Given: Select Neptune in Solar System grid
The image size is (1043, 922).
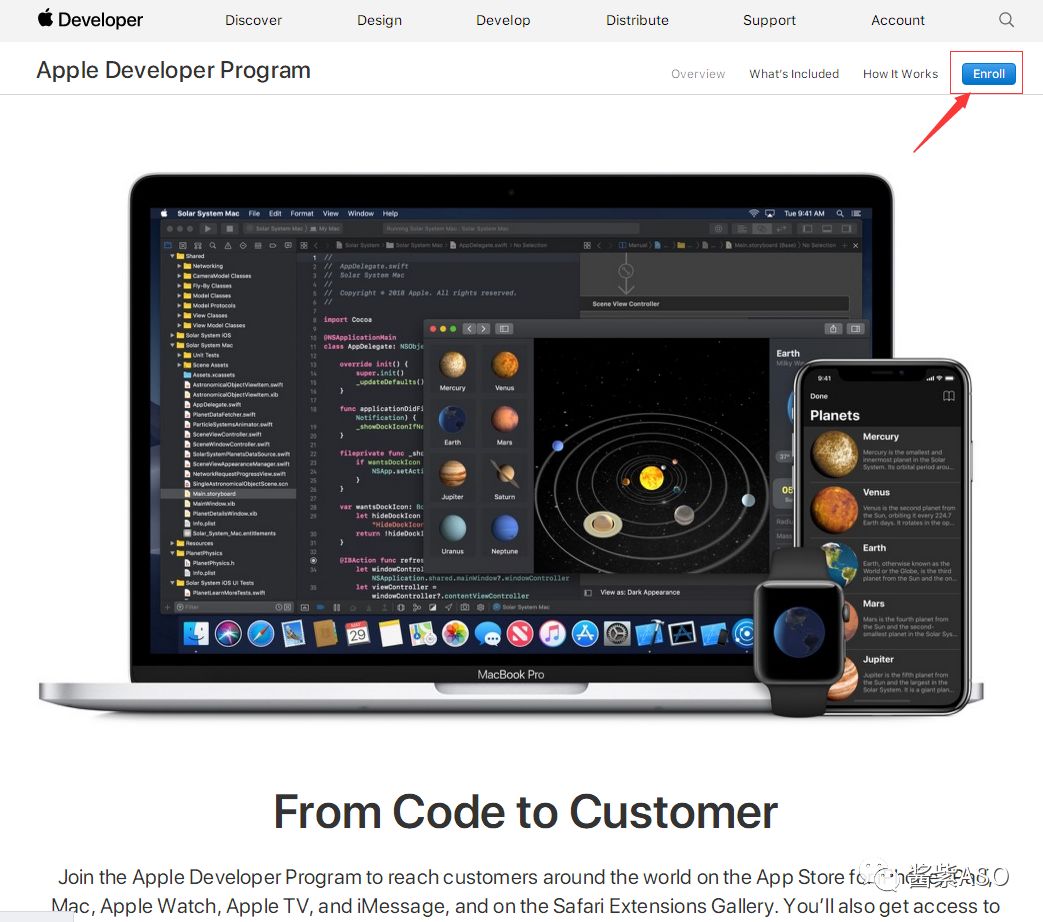Looking at the screenshot, I should 505,534.
